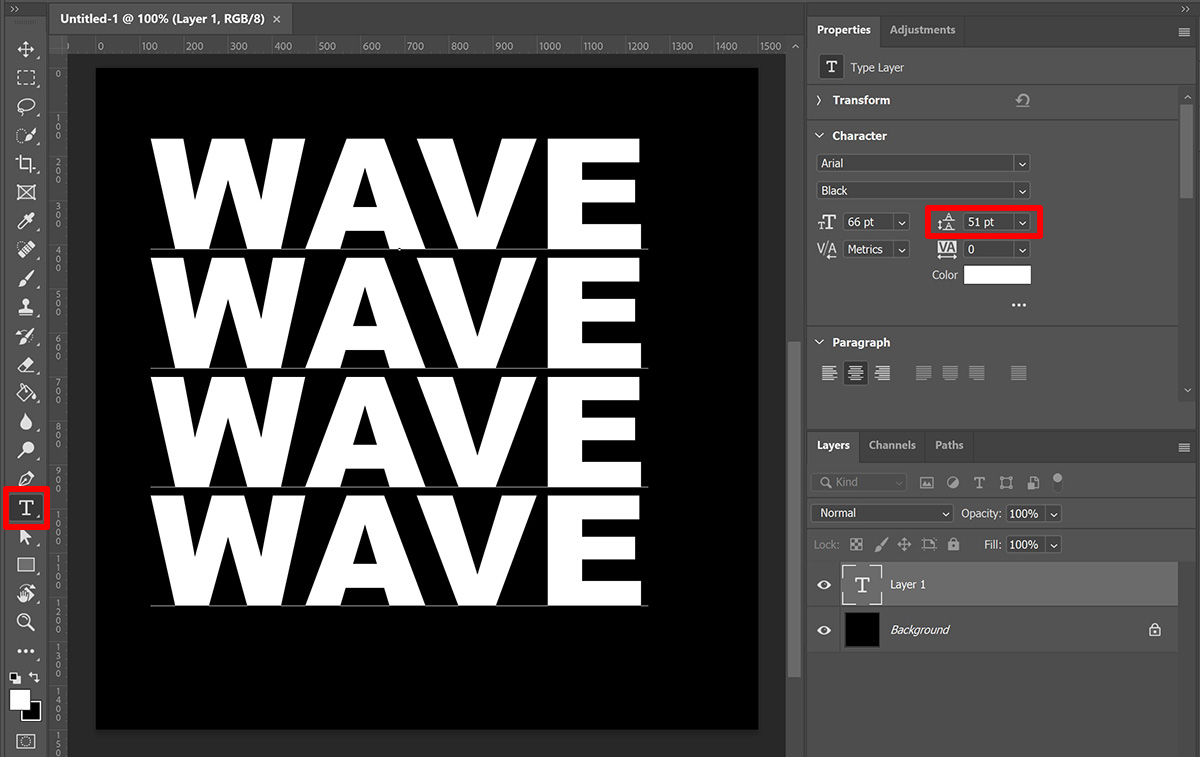
Task: Click the leading field showing 51 pt
Action: coord(983,221)
